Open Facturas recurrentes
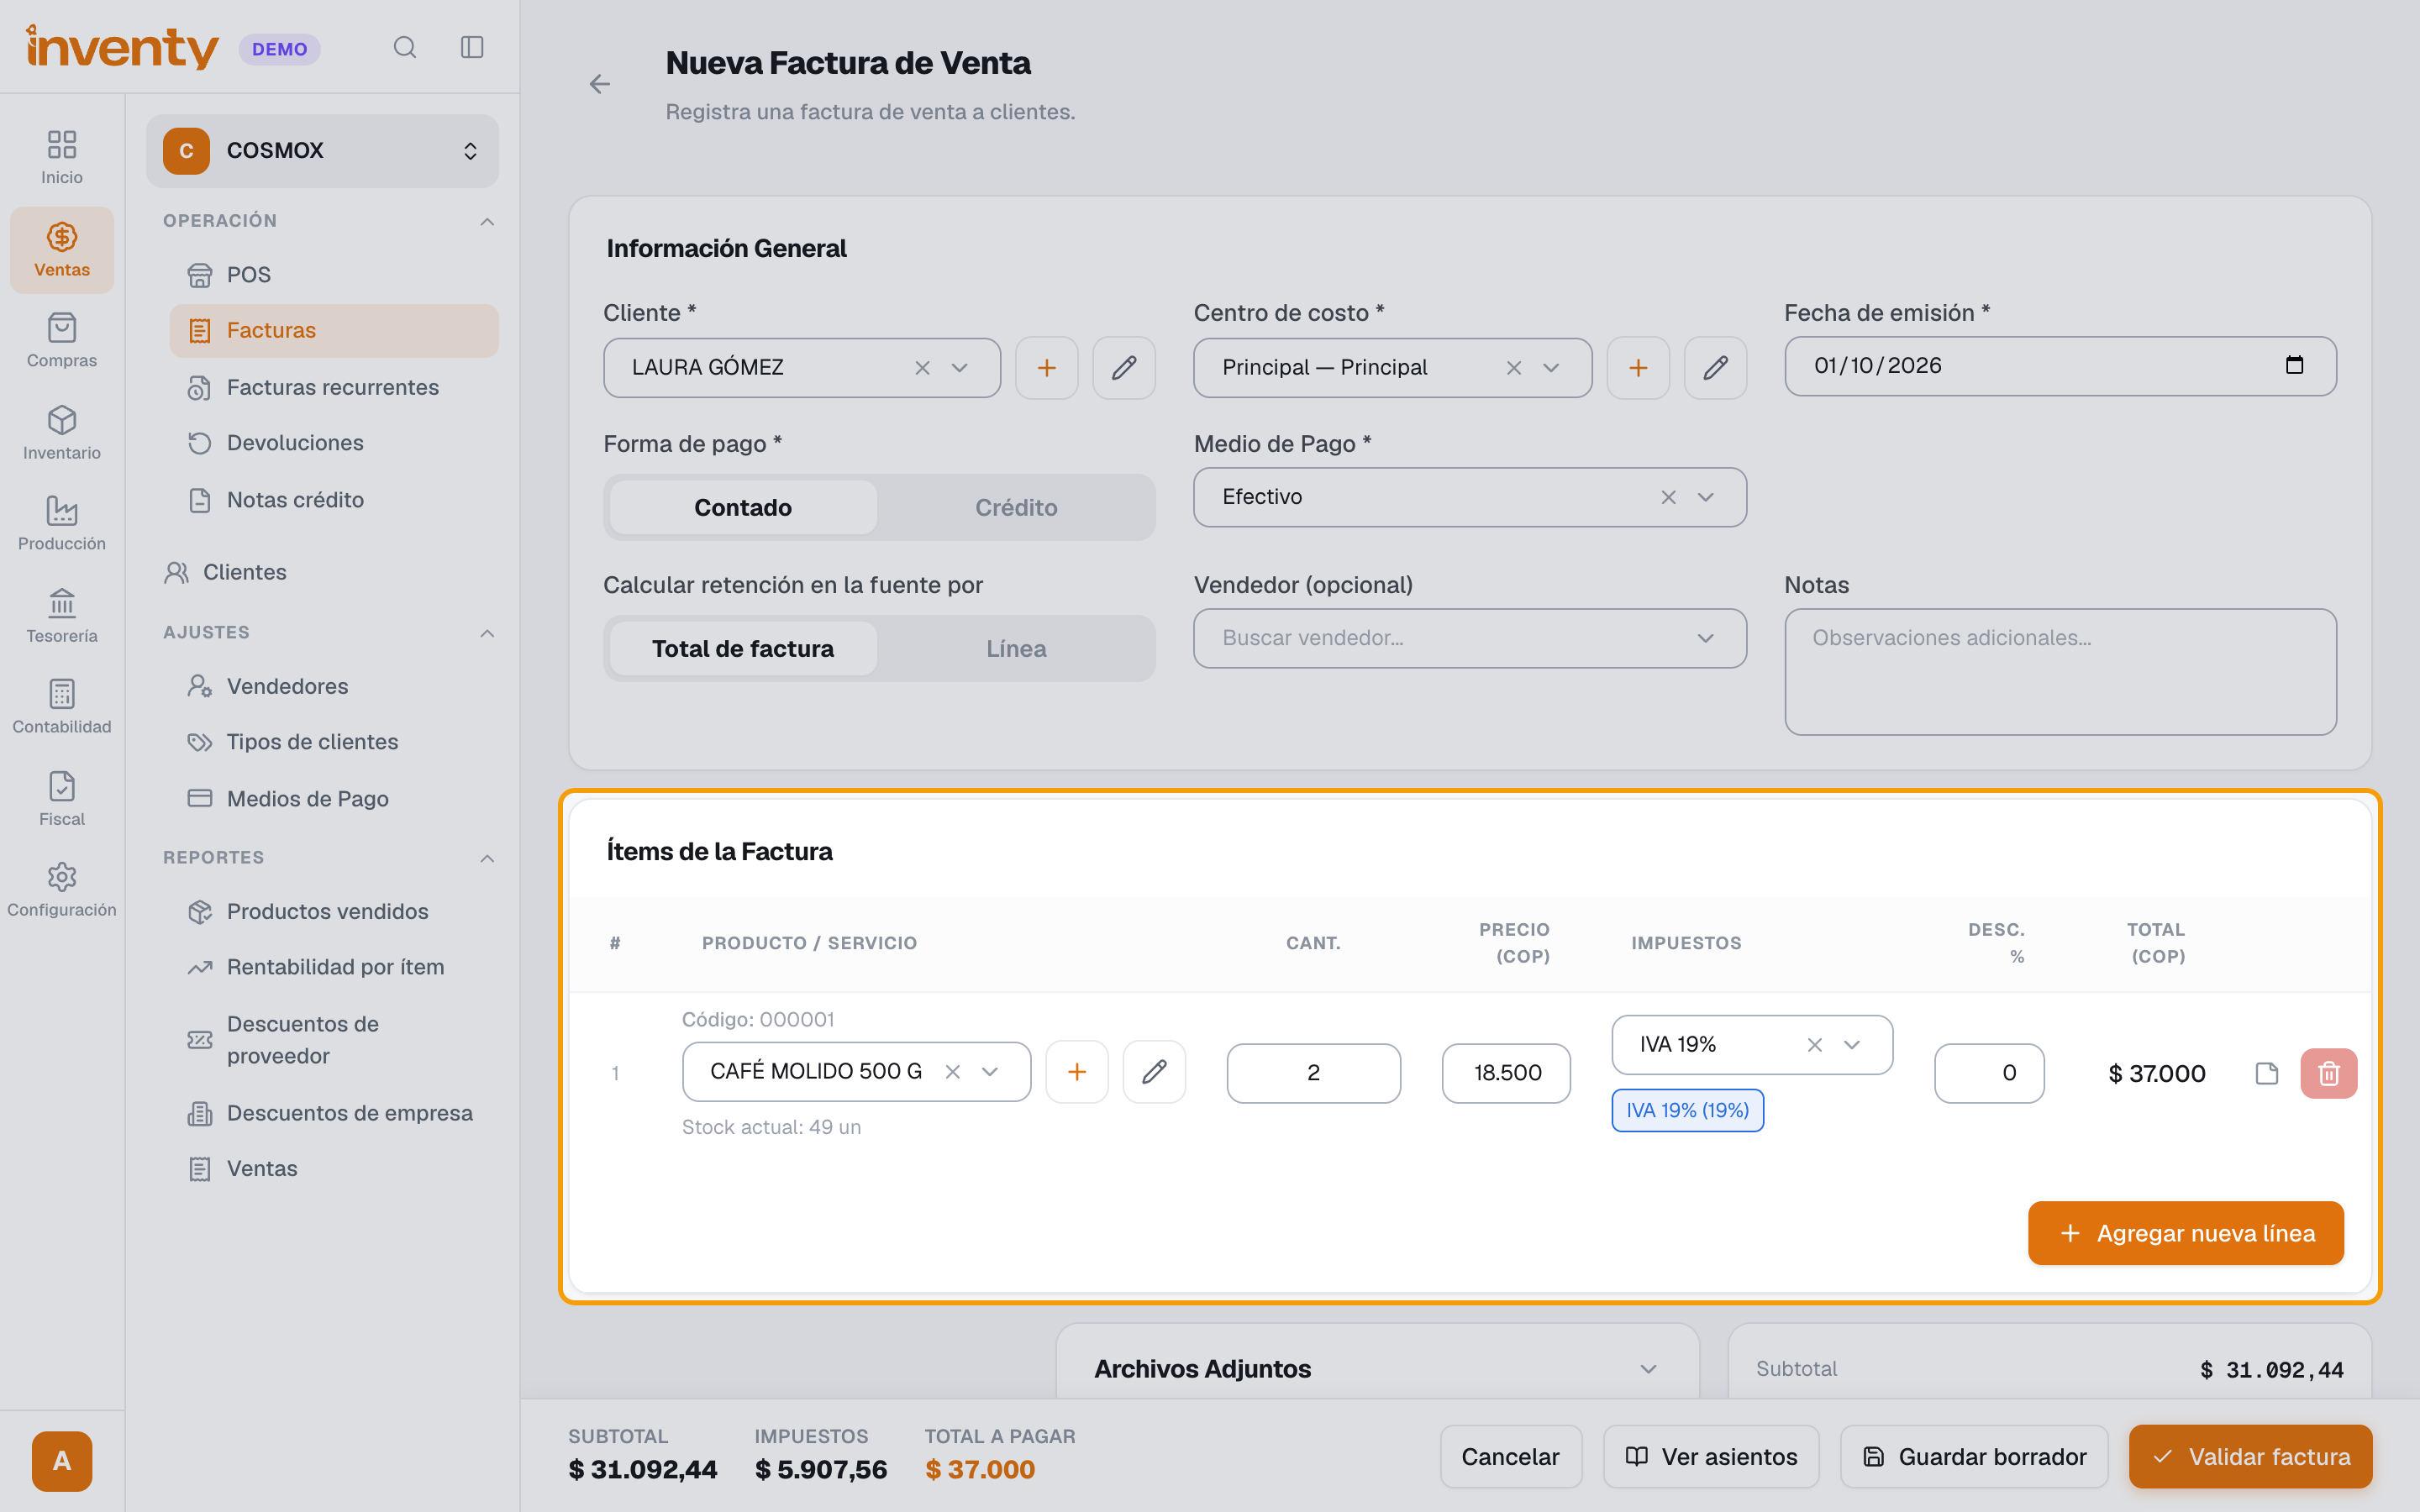Viewport: 2420px width, 1512px height. pos(334,387)
